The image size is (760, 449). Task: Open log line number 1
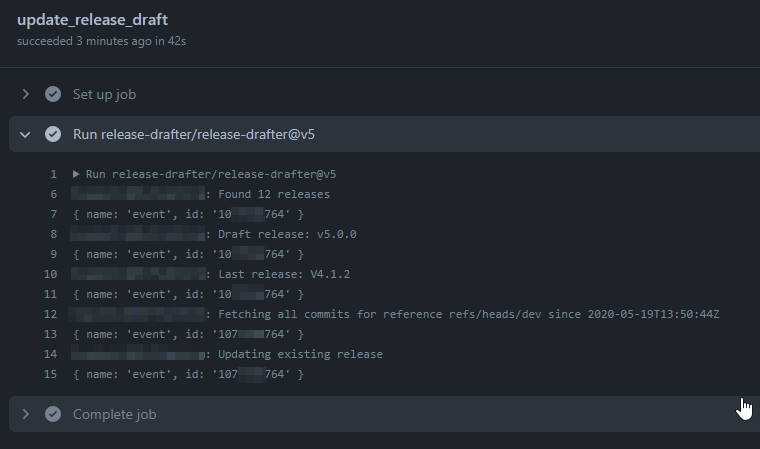pos(53,174)
